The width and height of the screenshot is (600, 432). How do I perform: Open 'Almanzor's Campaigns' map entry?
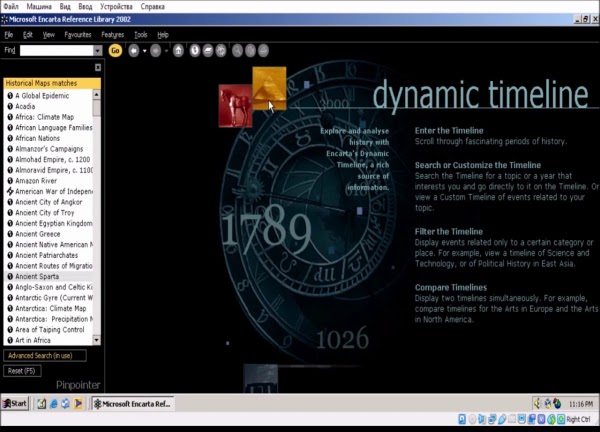[49, 149]
